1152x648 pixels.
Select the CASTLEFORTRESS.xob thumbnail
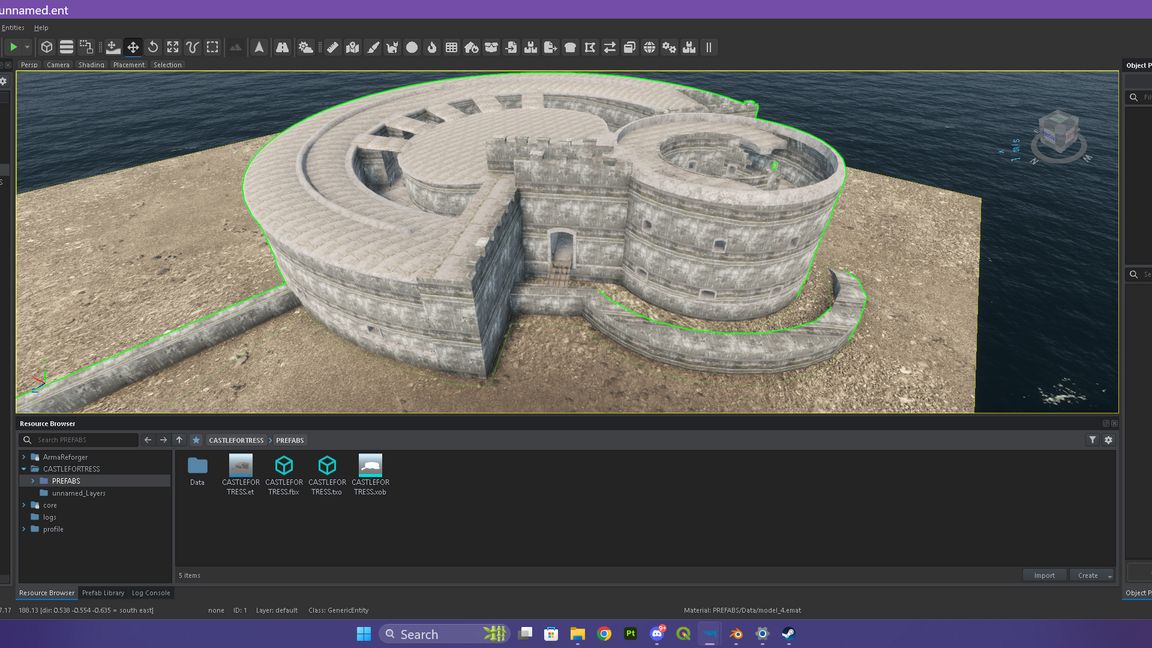tap(370, 466)
